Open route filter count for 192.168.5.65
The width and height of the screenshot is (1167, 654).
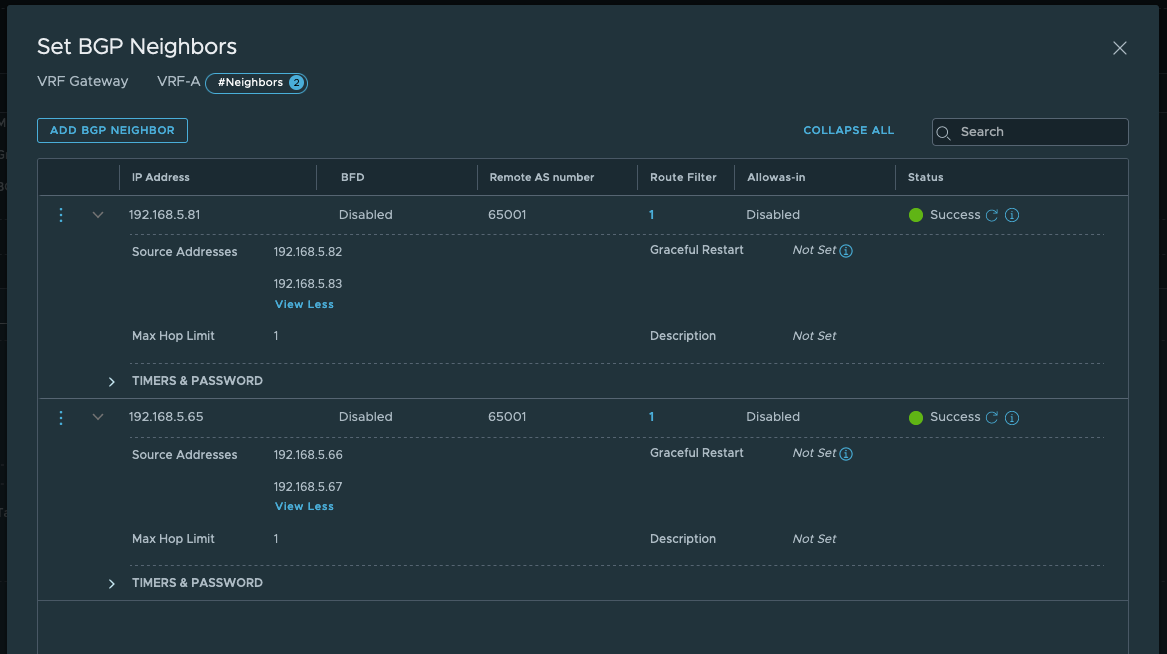[x=651, y=417]
